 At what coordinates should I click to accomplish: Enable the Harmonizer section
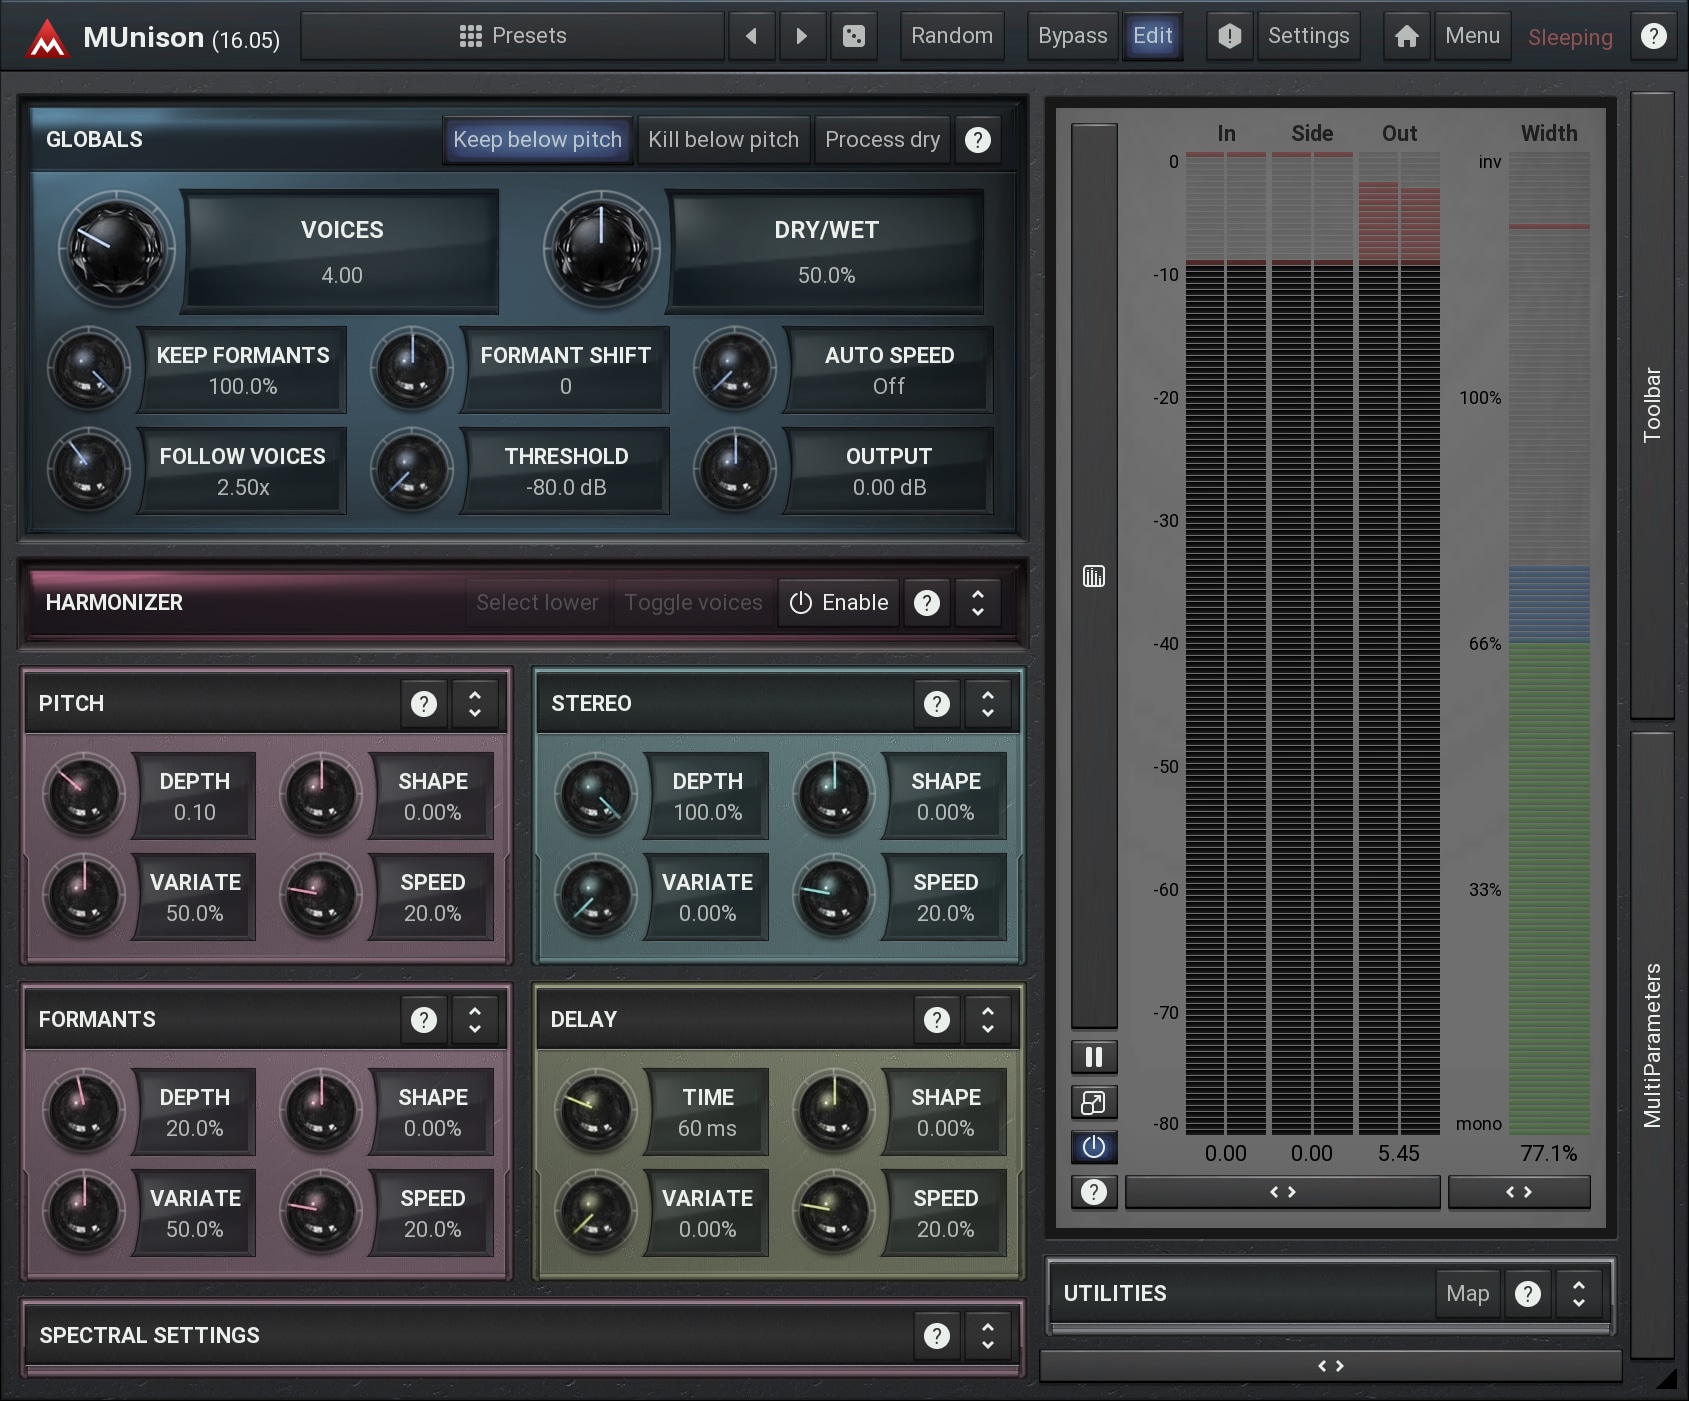click(839, 603)
